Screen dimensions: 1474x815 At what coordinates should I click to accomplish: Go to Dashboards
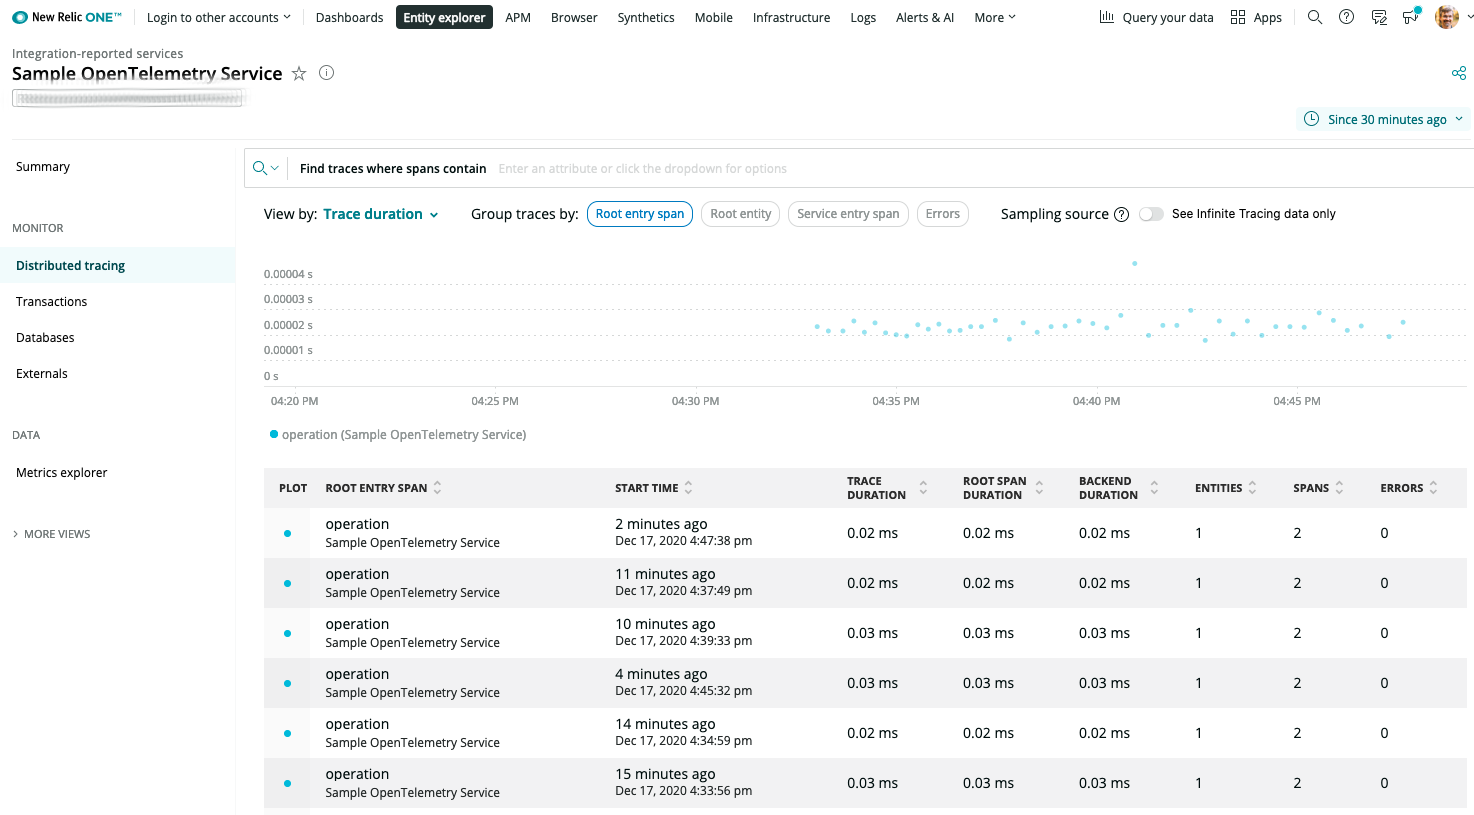[349, 17]
